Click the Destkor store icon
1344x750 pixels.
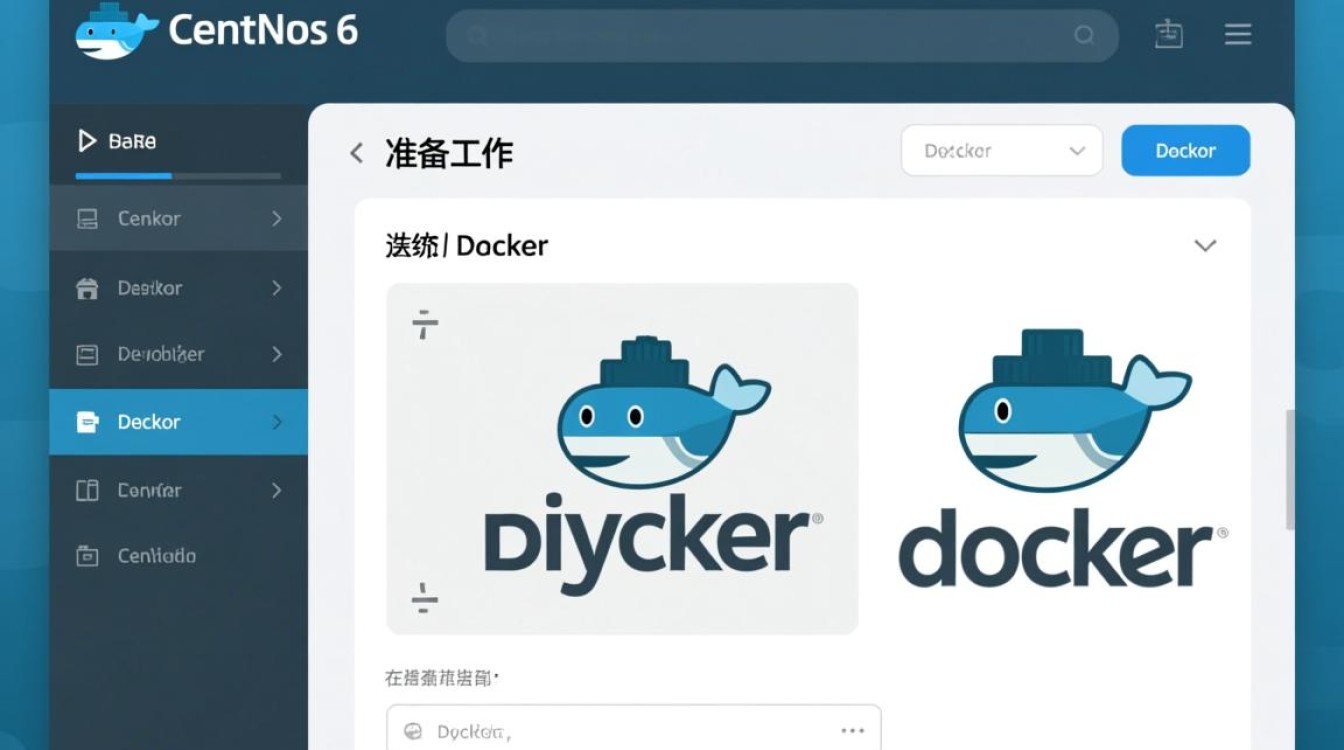pyautogui.click(x=87, y=288)
